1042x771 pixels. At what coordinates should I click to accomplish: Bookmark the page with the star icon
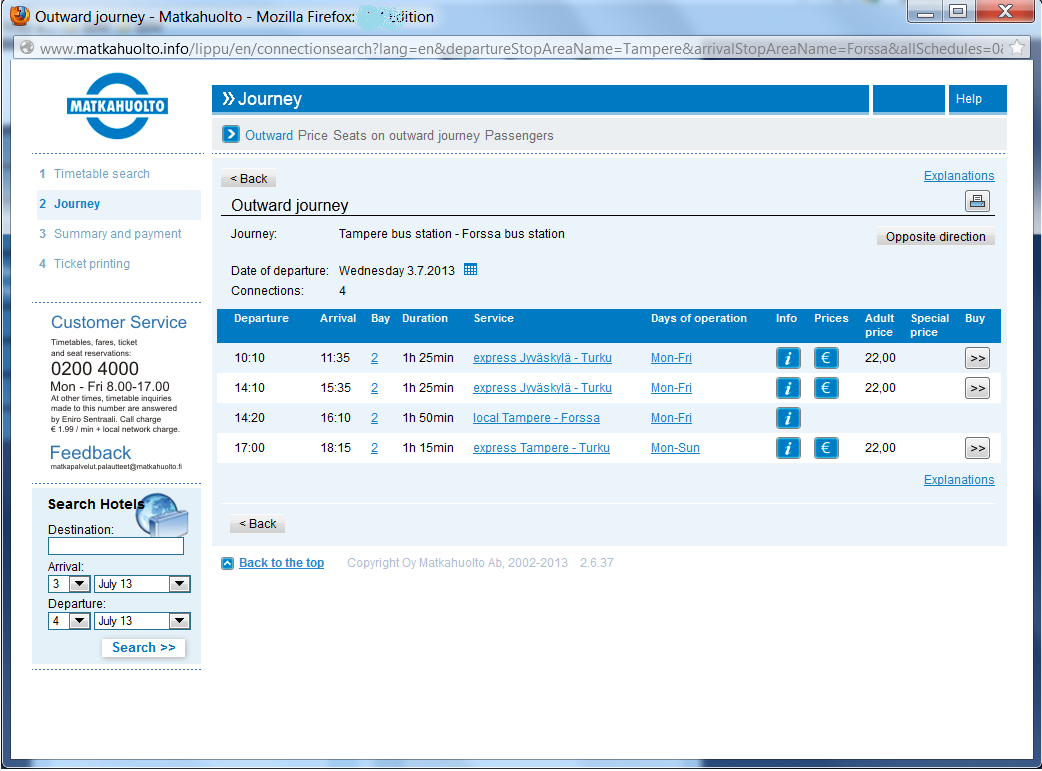click(x=1017, y=47)
